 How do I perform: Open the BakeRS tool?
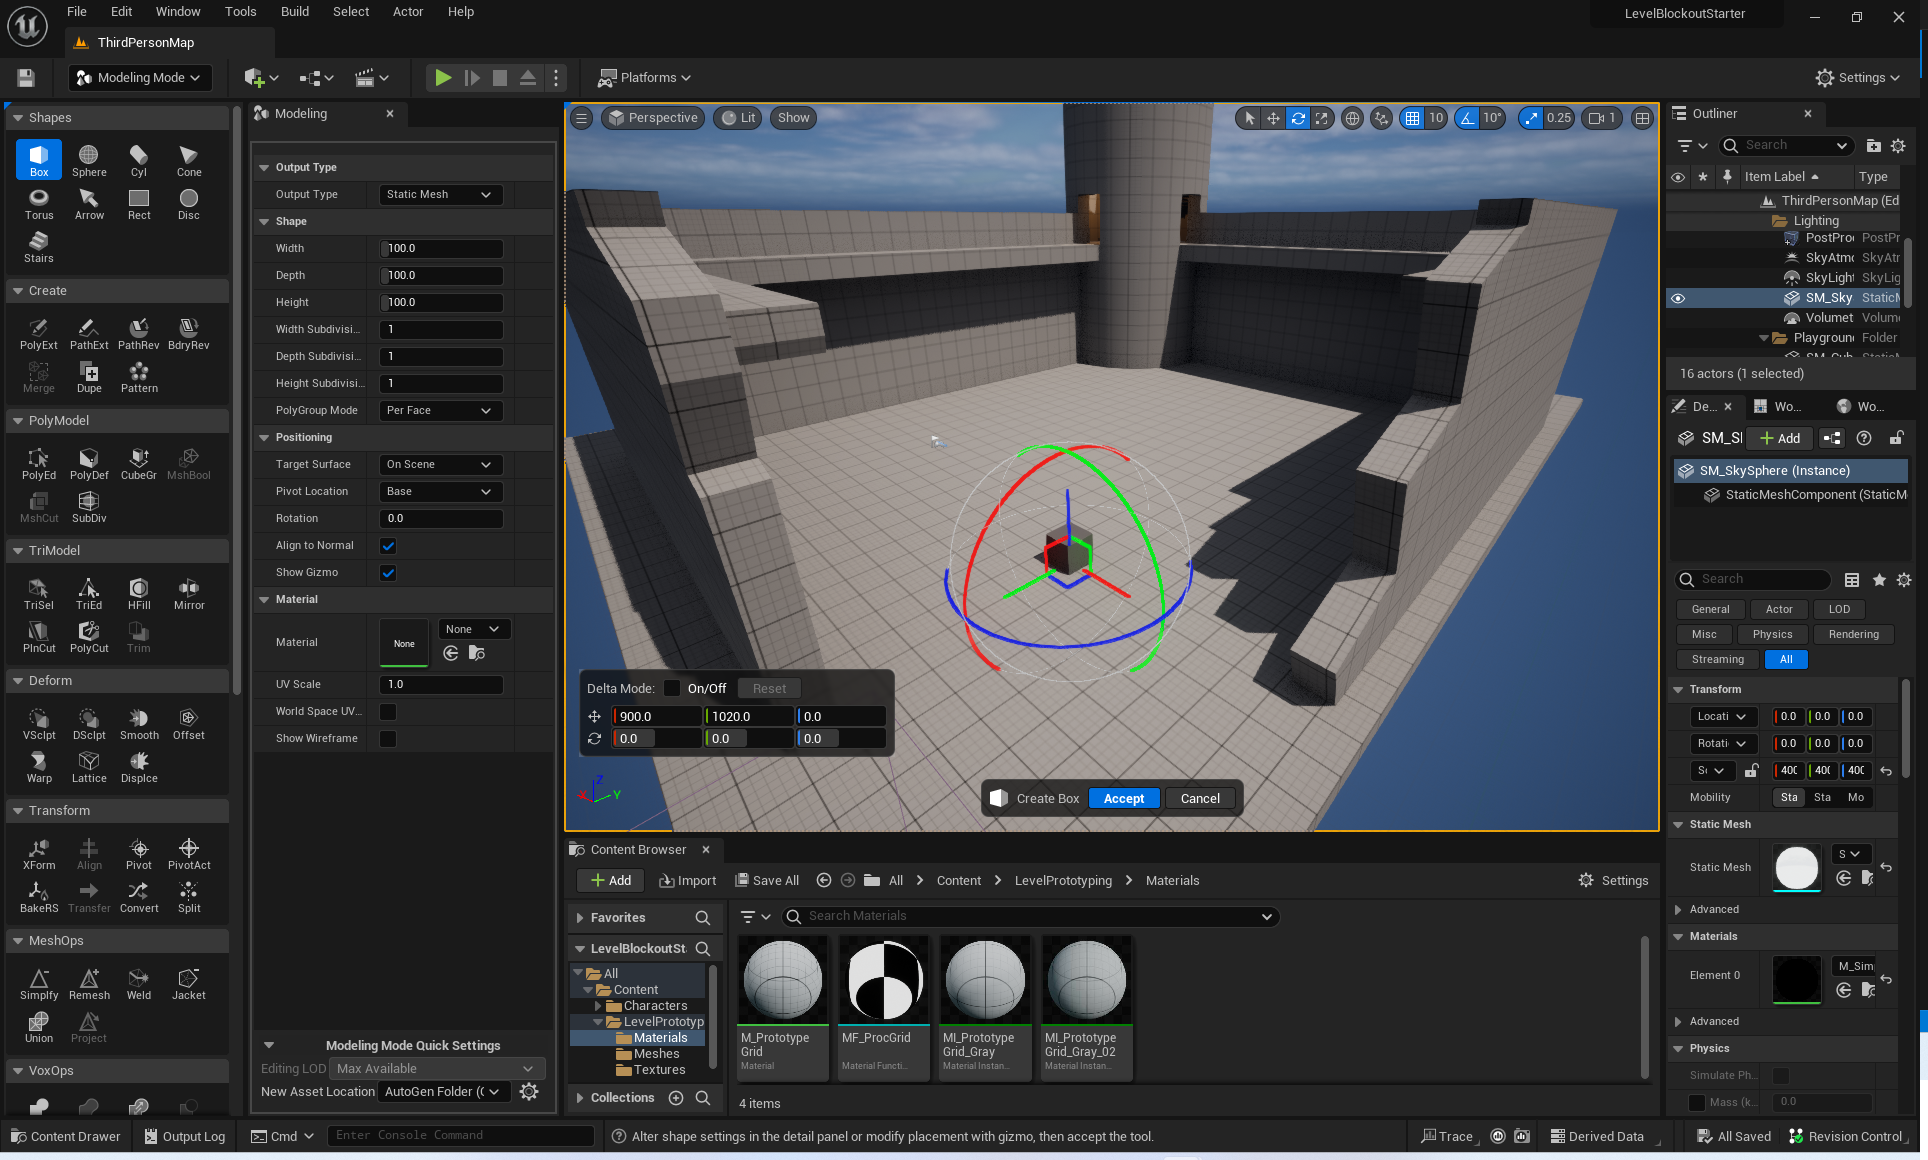(x=39, y=896)
